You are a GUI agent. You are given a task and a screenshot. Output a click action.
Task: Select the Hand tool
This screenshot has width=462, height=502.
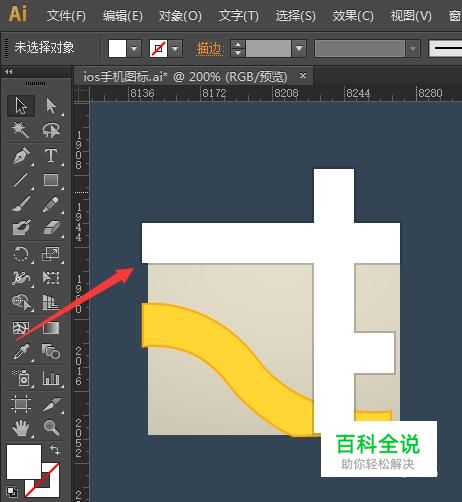pyautogui.click(x=21, y=427)
